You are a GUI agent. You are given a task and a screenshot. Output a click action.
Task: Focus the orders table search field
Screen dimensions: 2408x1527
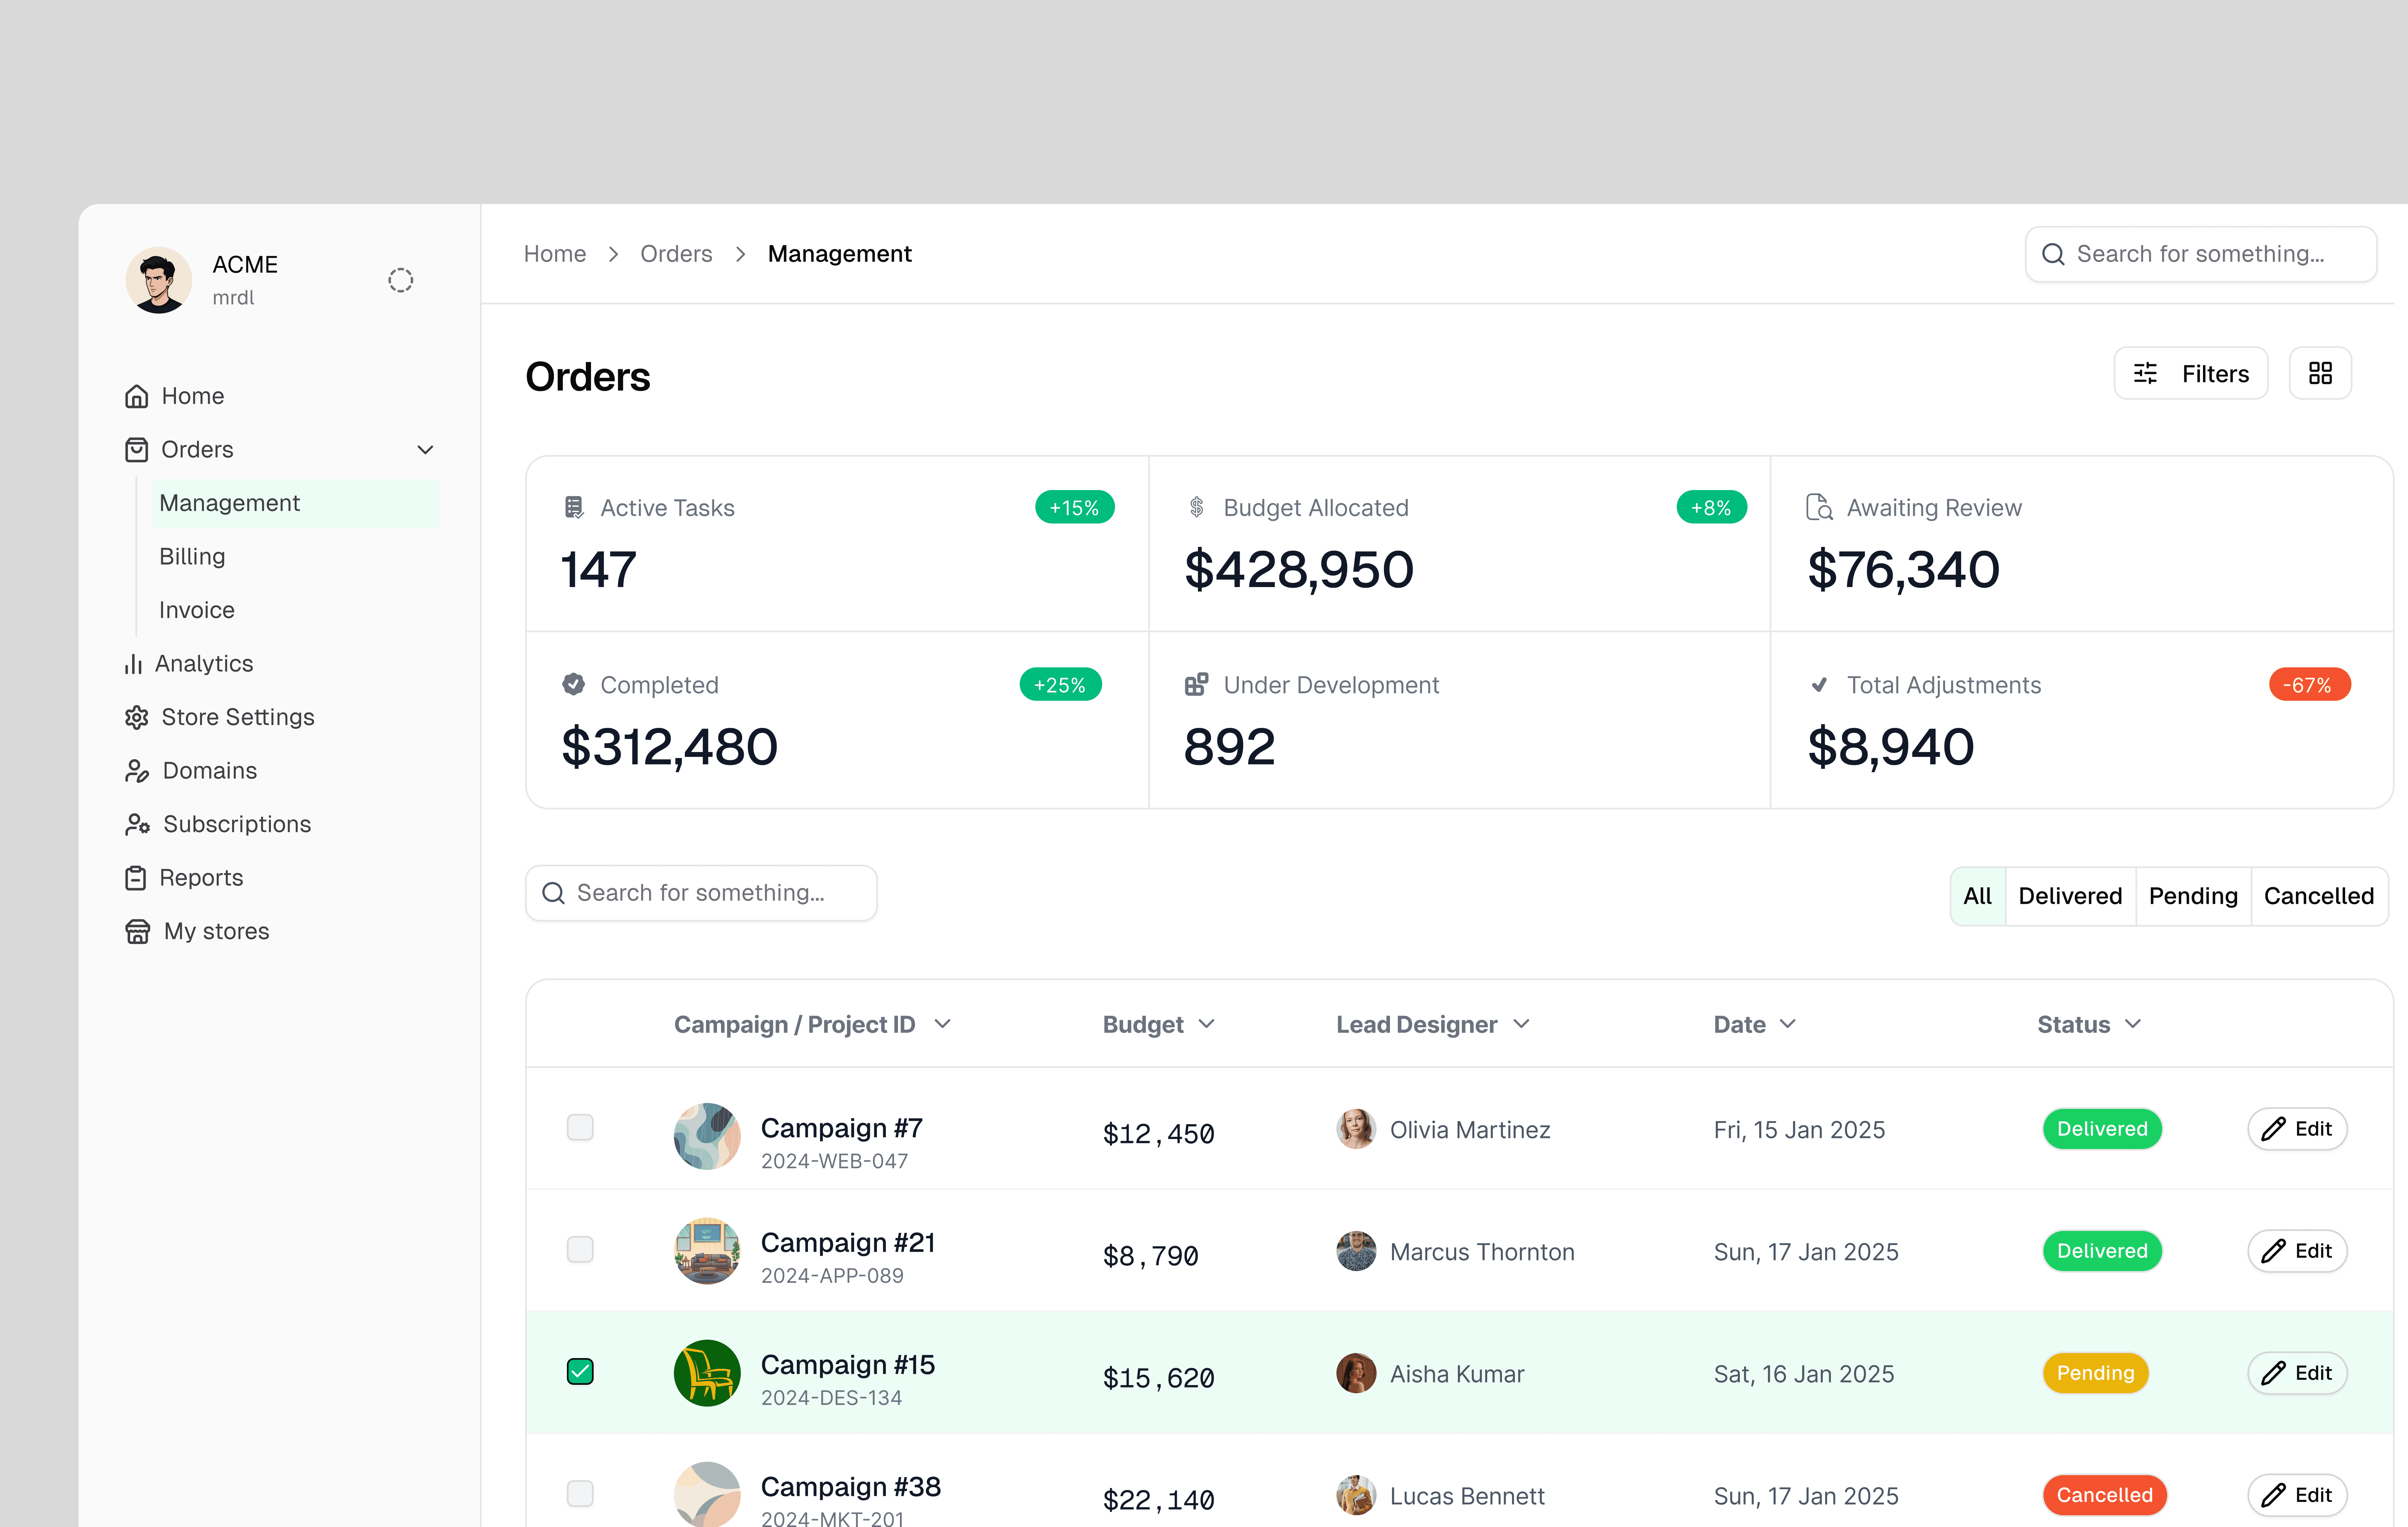pyautogui.click(x=701, y=893)
